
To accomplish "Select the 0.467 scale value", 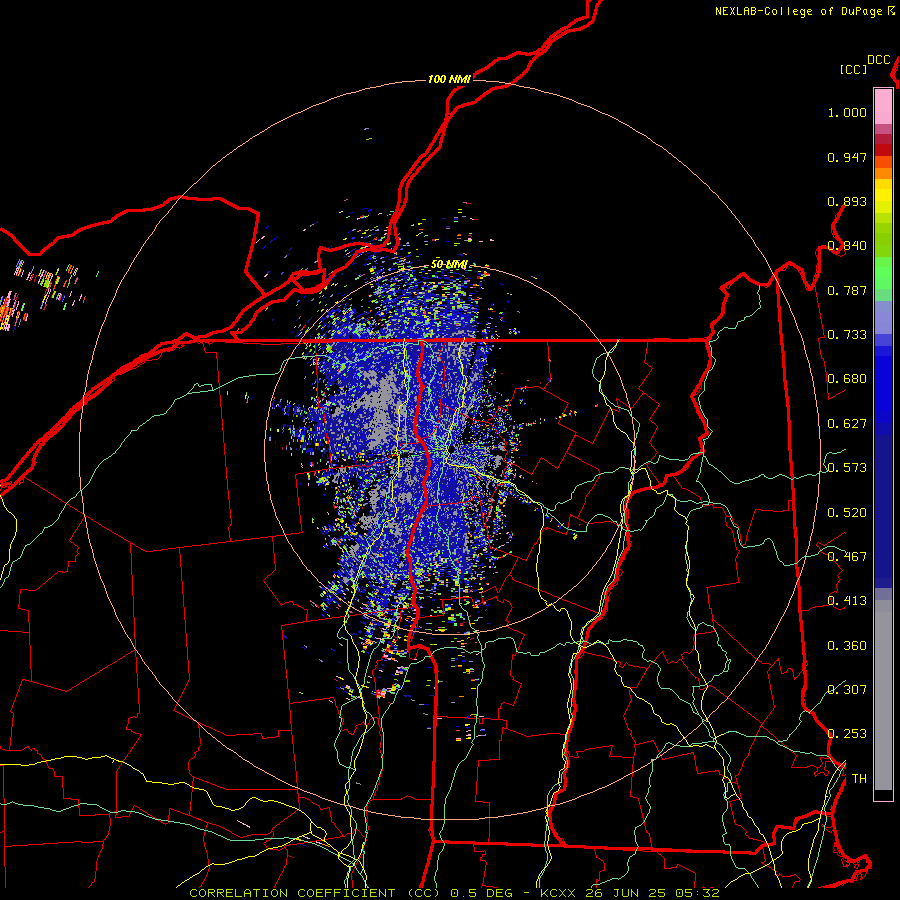I will (x=847, y=557).
